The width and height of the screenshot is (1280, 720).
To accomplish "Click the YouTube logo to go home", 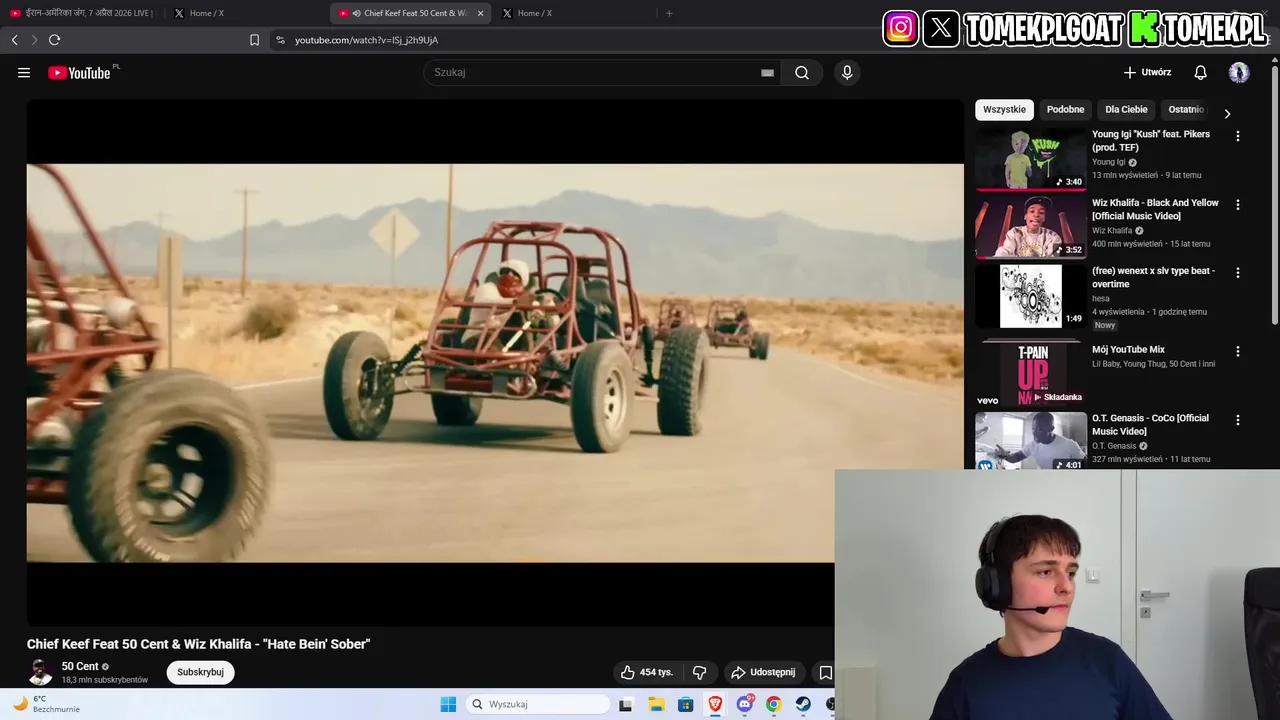I will point(80,73).
